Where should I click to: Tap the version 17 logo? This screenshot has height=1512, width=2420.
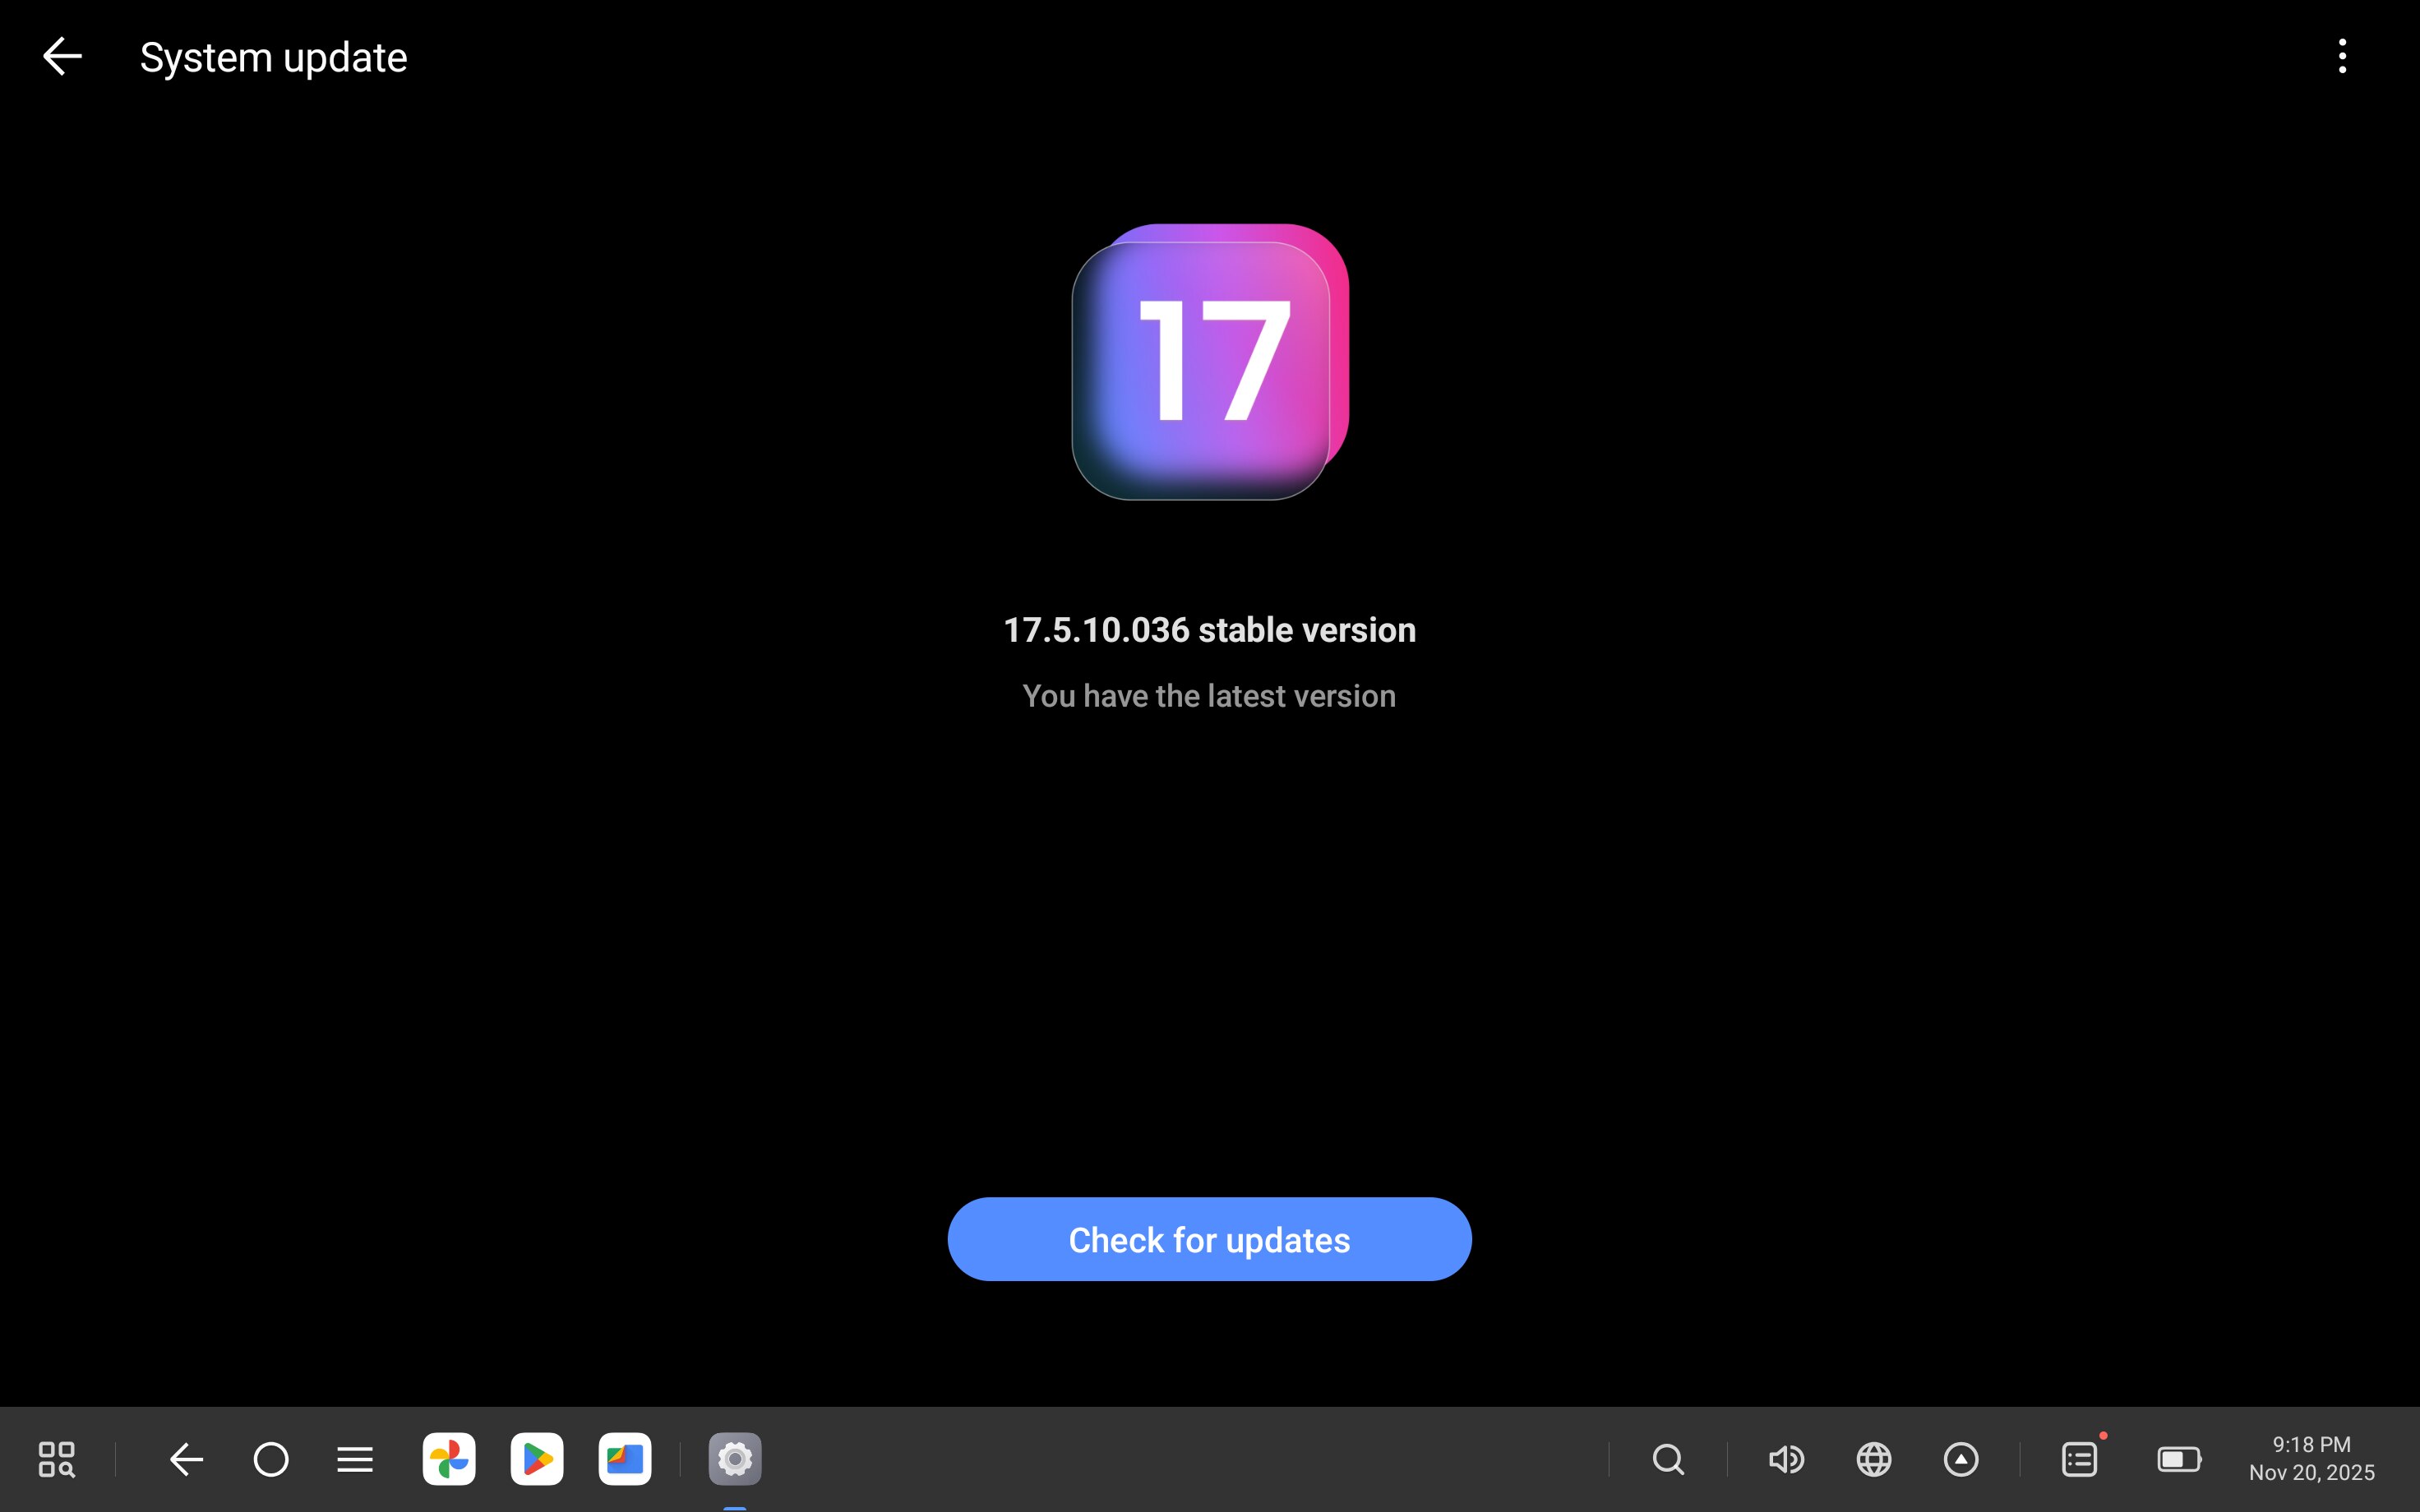pyautogui.click(x=1210, y=361)
